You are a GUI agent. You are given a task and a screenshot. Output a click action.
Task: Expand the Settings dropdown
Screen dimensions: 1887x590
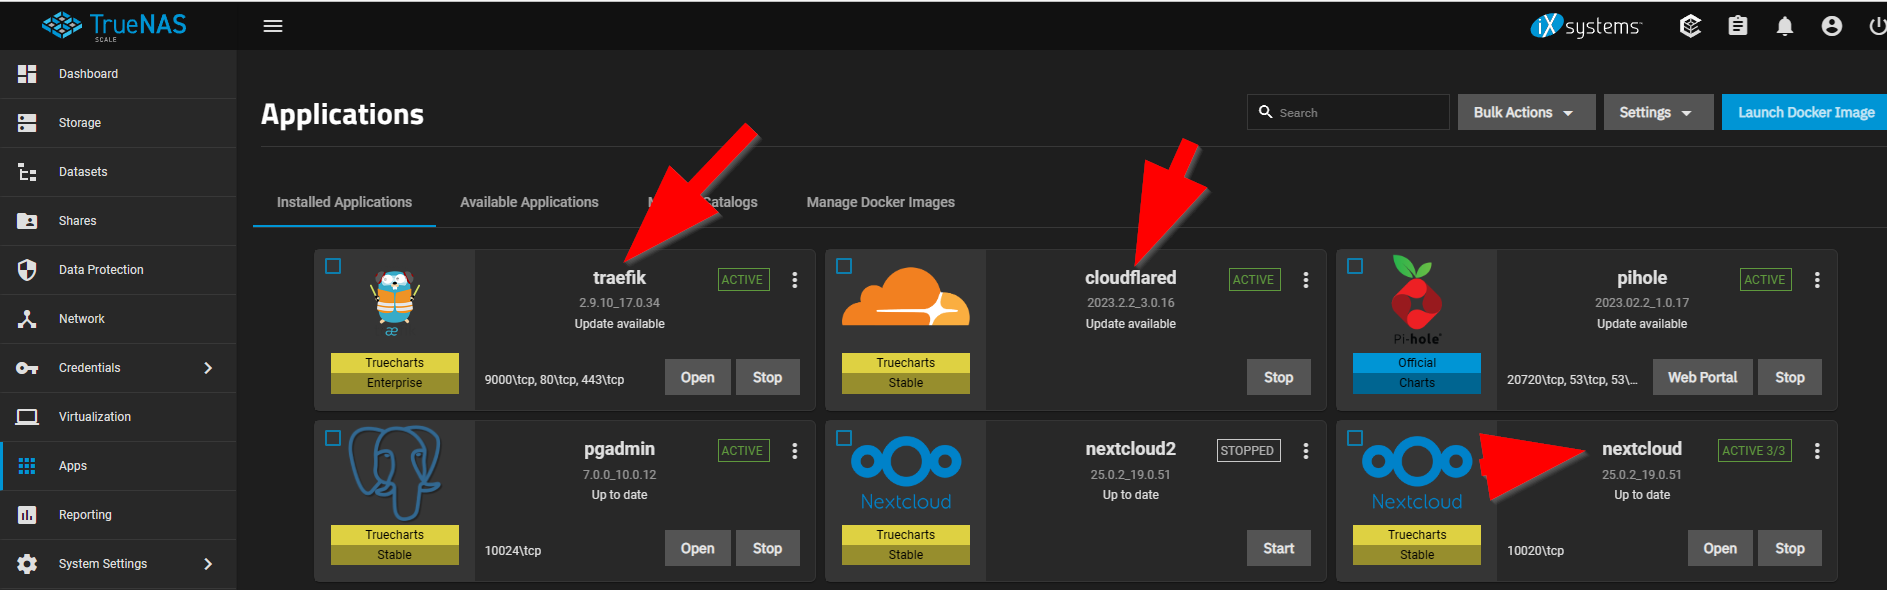1658,112
